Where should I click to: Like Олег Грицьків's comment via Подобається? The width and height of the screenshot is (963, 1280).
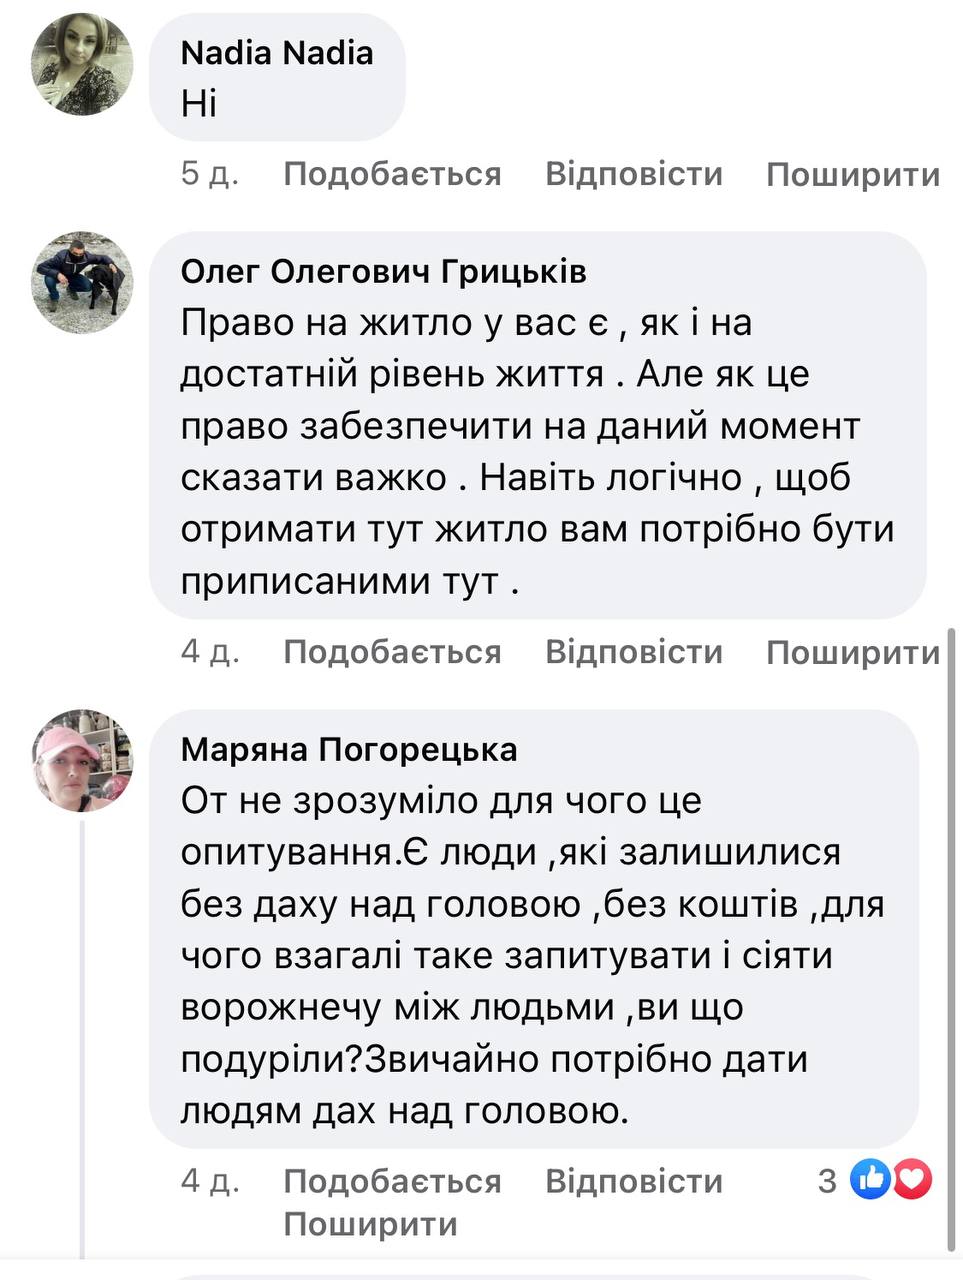(392, 652)
